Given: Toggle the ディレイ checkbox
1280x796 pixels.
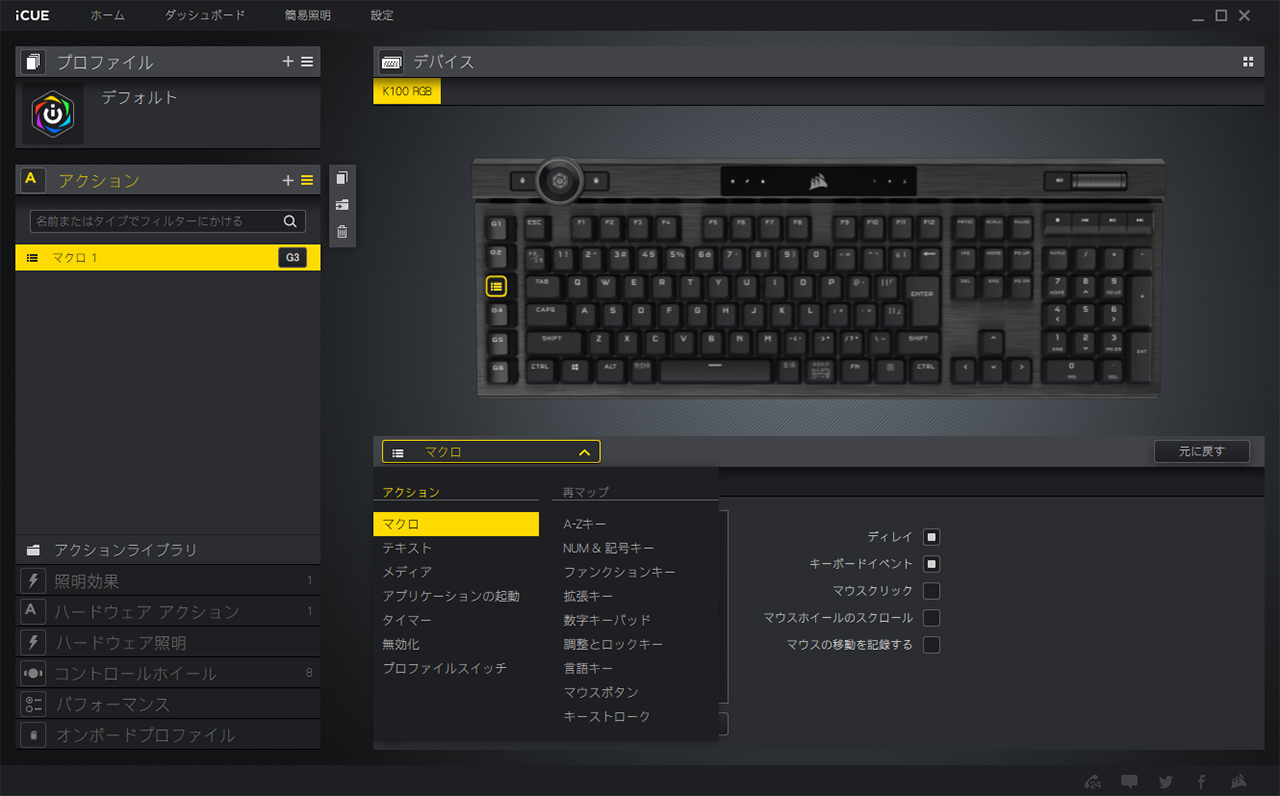Looking at the screenshot, I should (931, 537).
